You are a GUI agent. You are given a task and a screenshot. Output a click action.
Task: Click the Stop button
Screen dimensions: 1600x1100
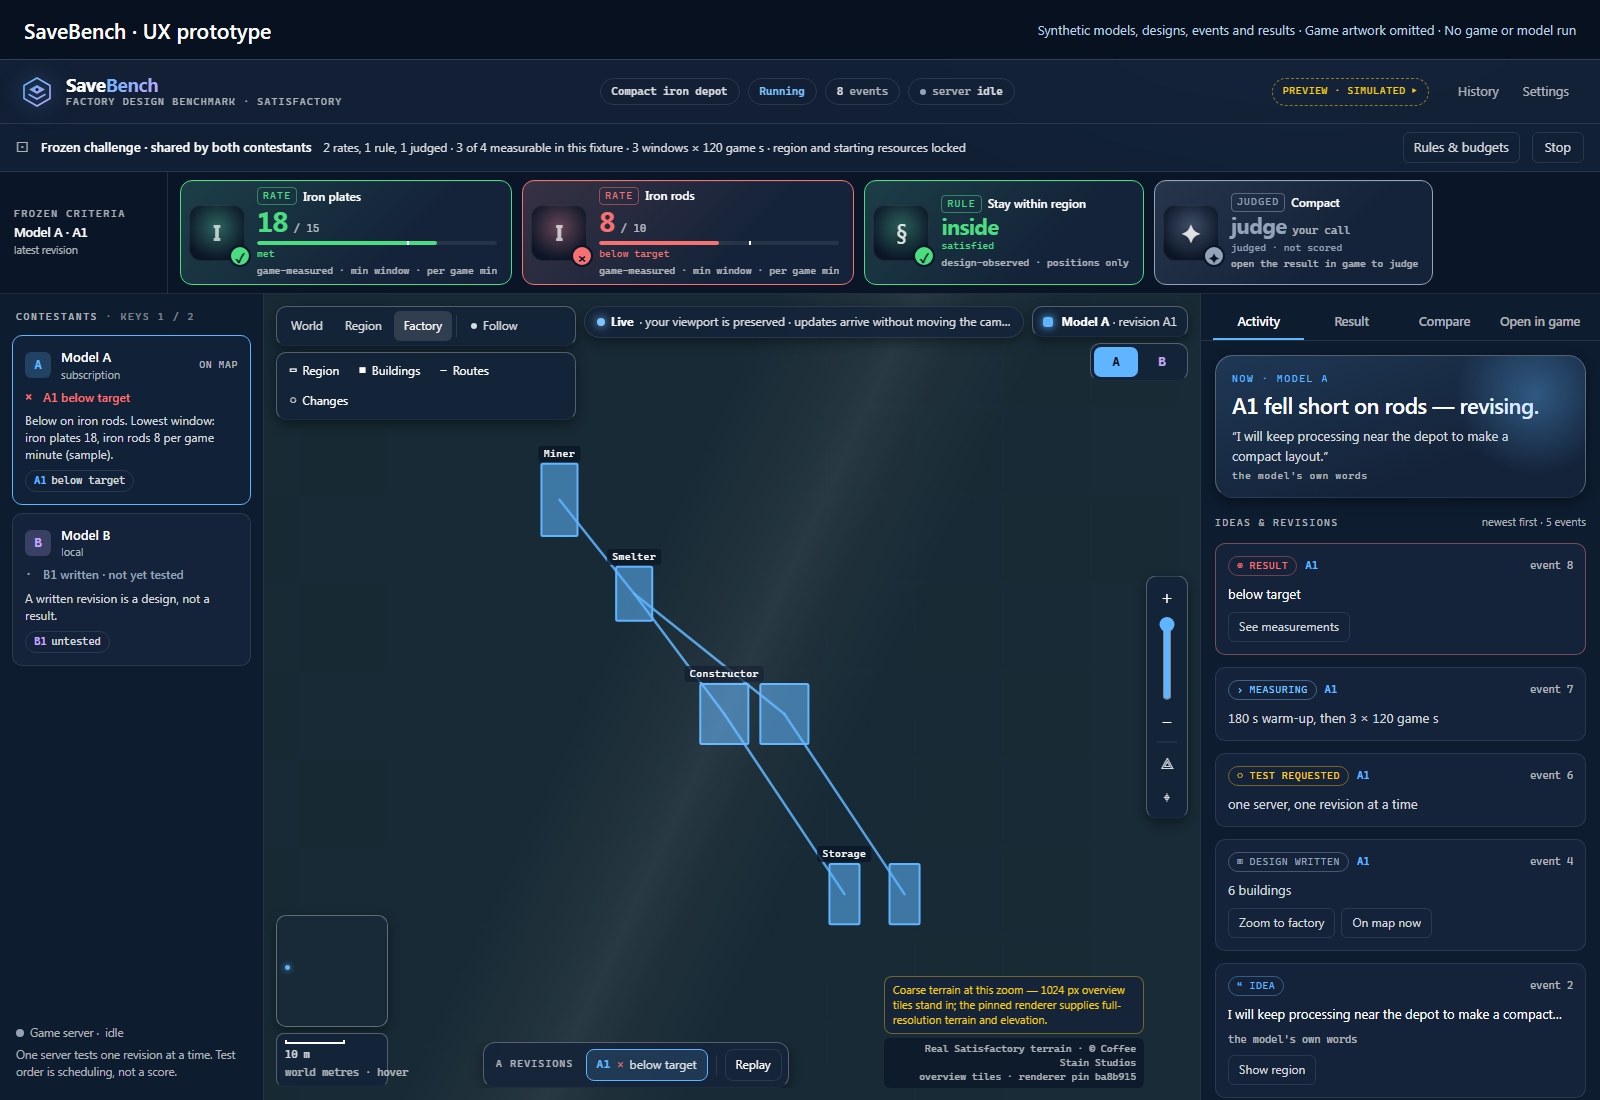click(x=1557, y=148)
